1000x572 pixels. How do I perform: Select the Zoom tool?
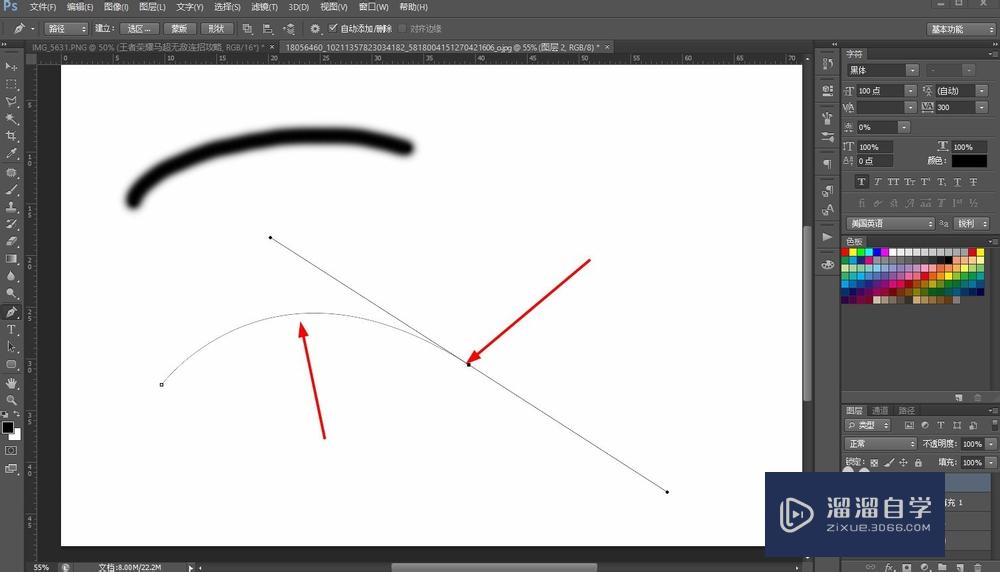click(x=11, y=400)
